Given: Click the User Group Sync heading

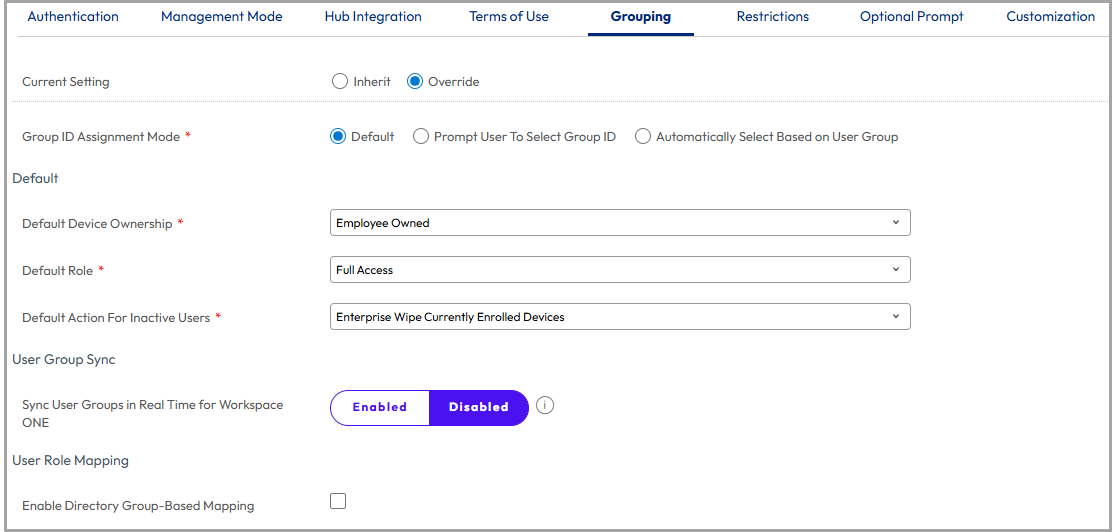Looking at the screenshot, I should pos(64,360).
